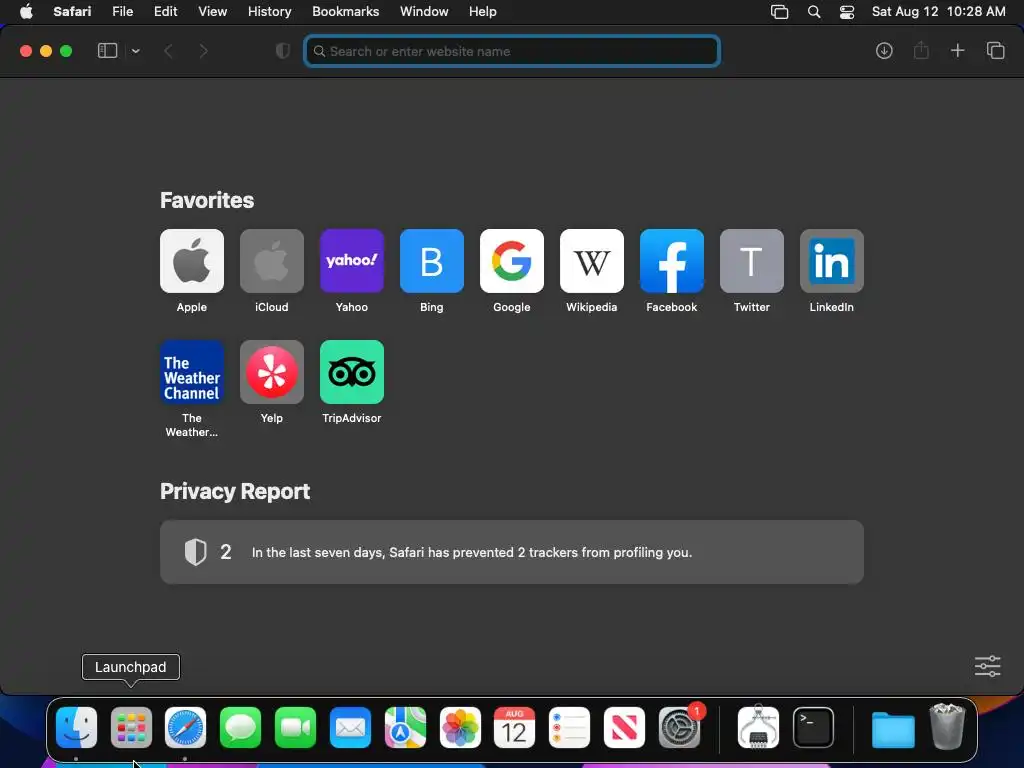Open Calendar from the Dock
The image size is (1024, 768).
pos(515,728)
